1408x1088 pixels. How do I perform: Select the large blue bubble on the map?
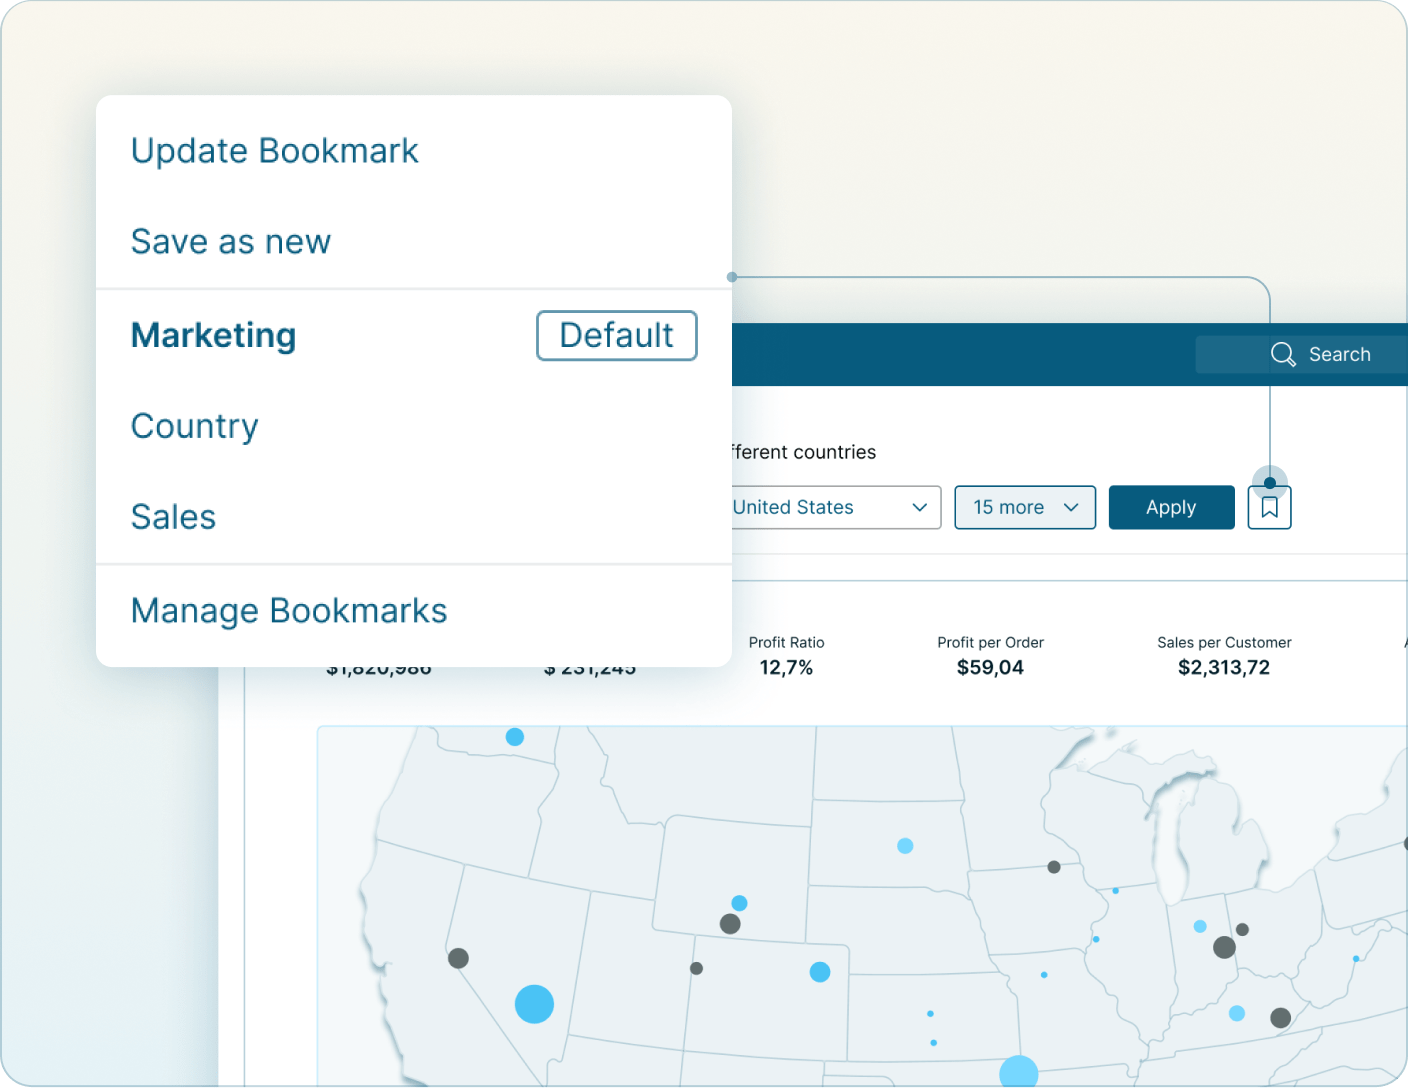pos(534,1003)
